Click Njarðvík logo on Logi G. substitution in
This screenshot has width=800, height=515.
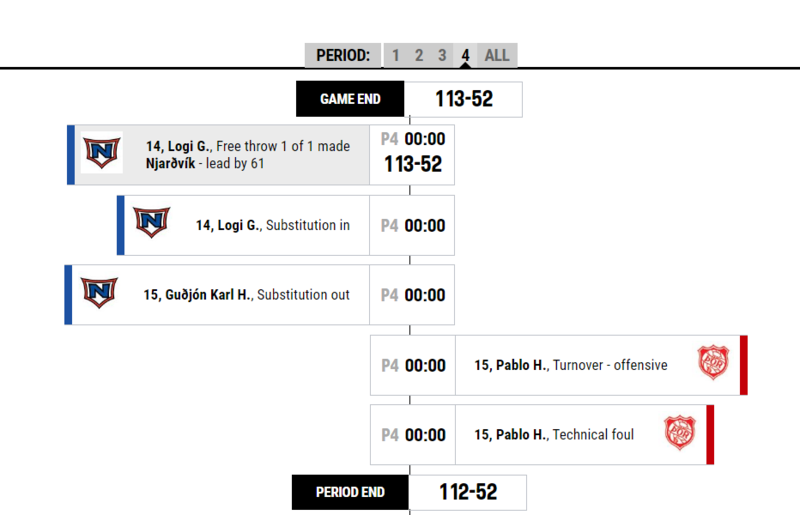(152, 222)
